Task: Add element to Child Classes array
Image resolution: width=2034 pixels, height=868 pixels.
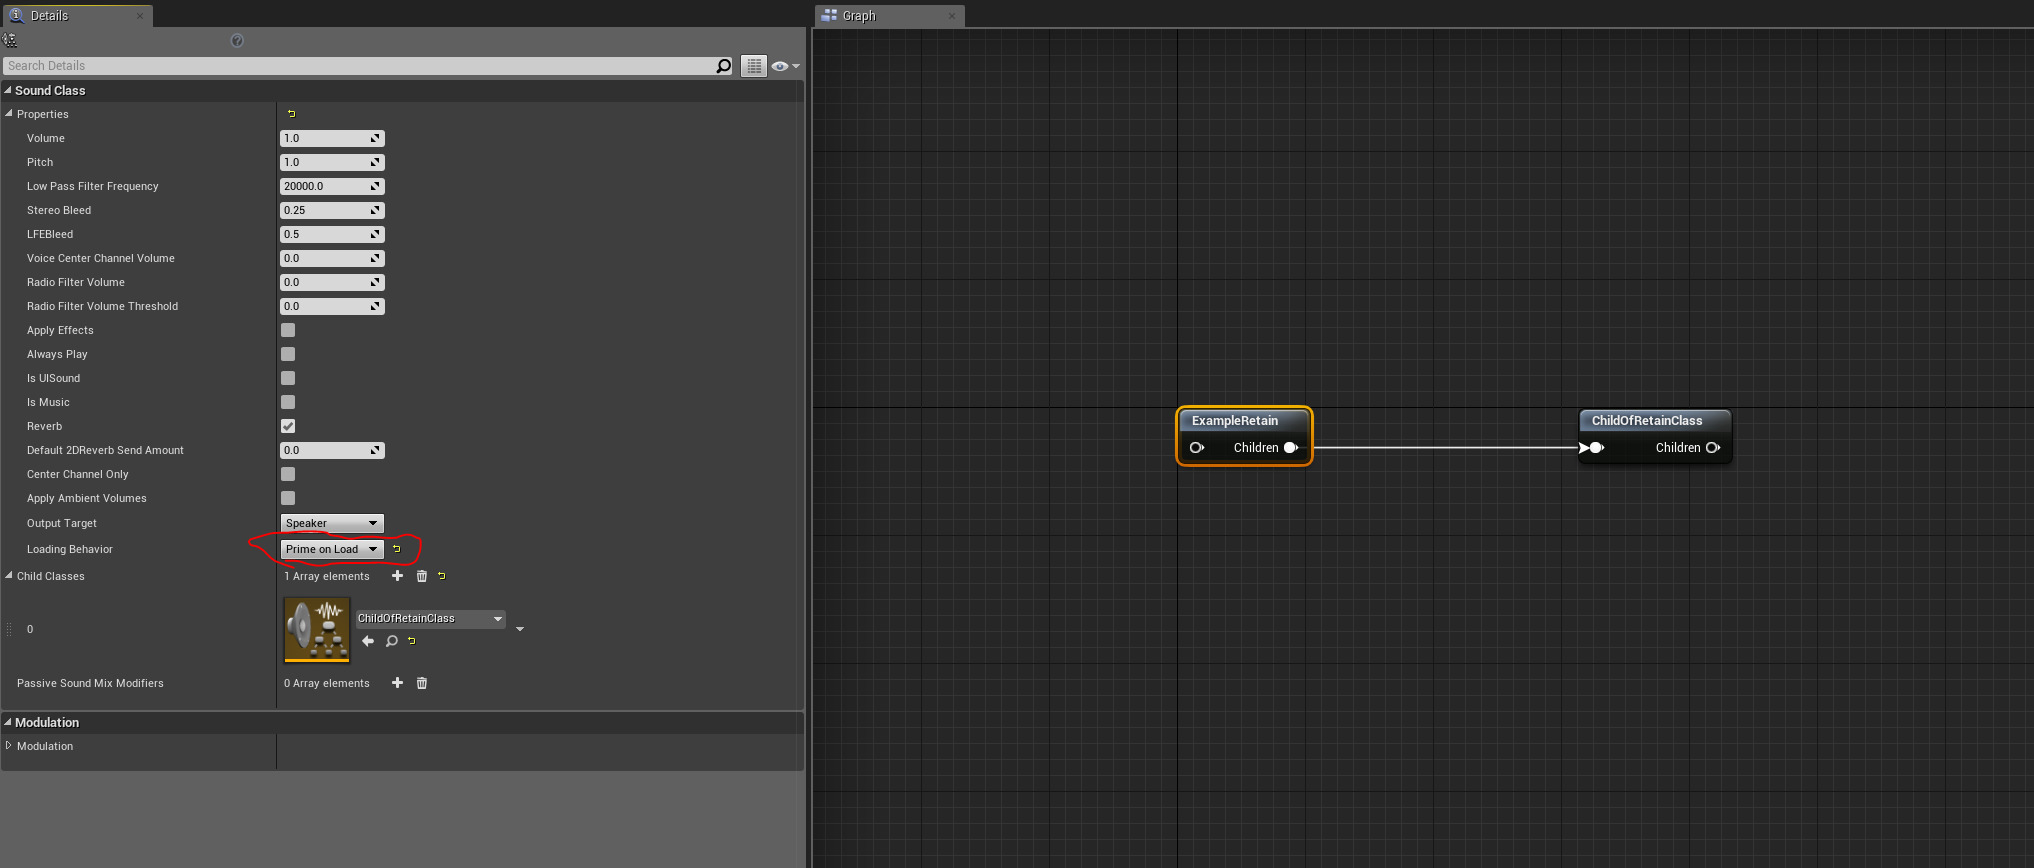Action: (397, 576)
